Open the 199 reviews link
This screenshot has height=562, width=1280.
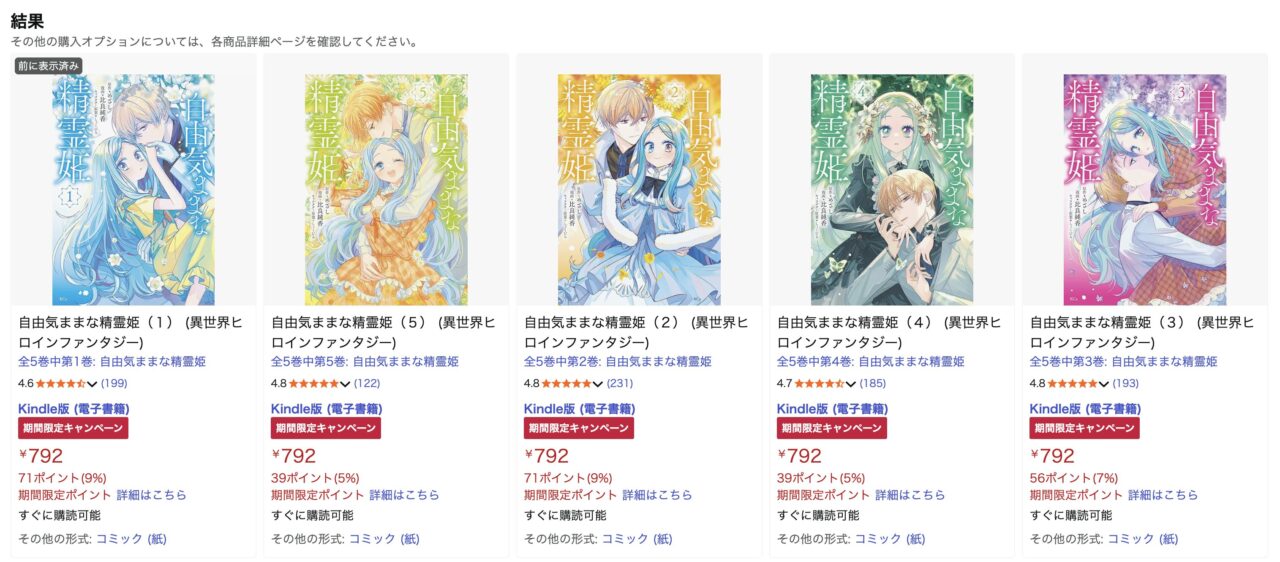(114, 383)
